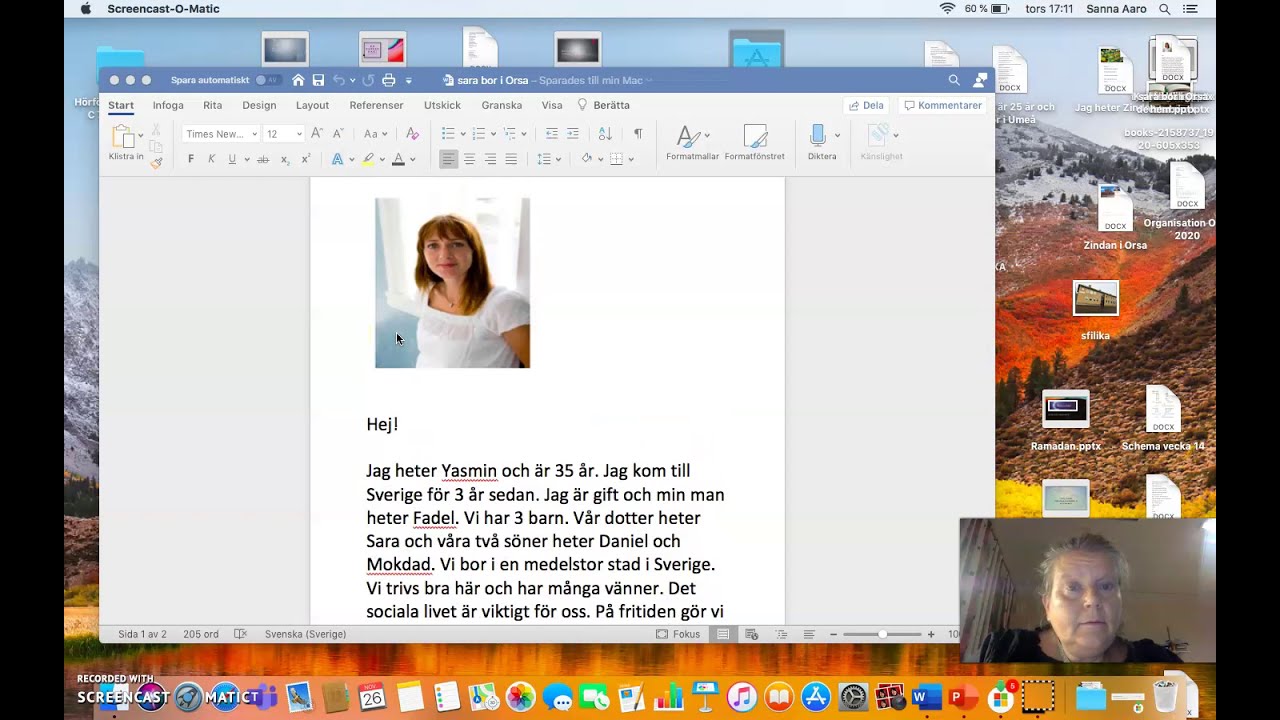Insert a numbered list
The image size is (1280, 720).
[x=478, y=133]
